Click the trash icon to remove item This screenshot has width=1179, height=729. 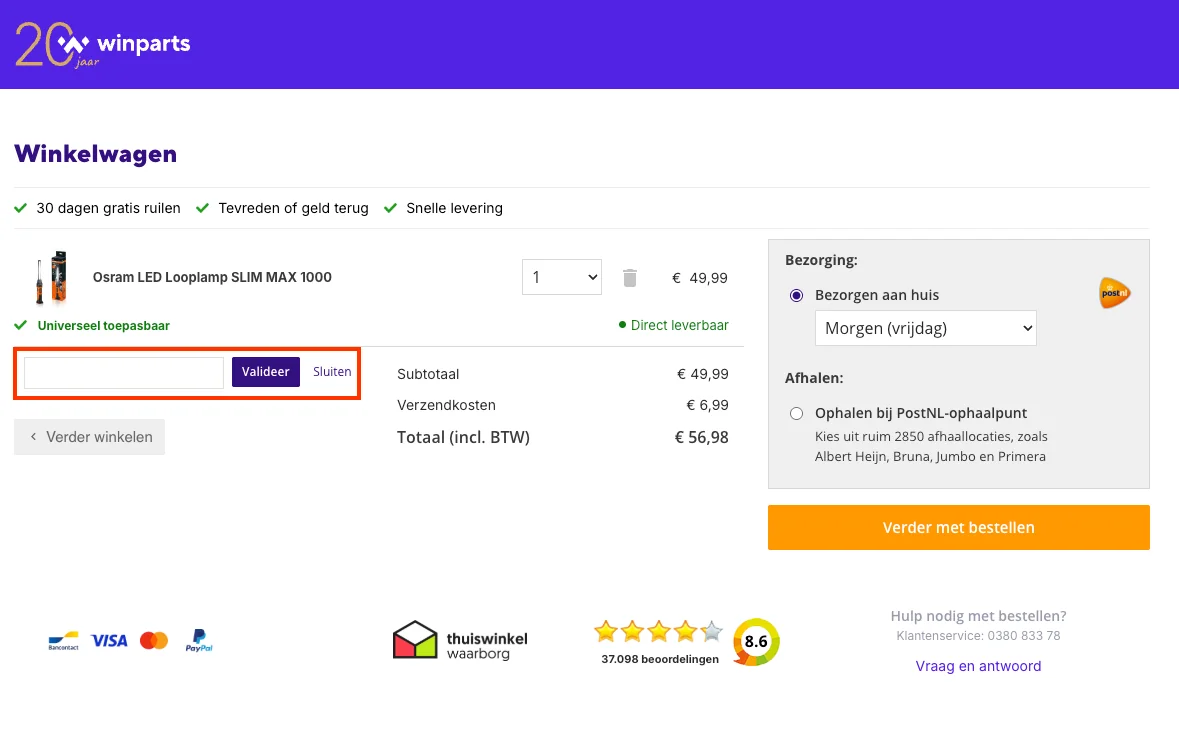630,277
